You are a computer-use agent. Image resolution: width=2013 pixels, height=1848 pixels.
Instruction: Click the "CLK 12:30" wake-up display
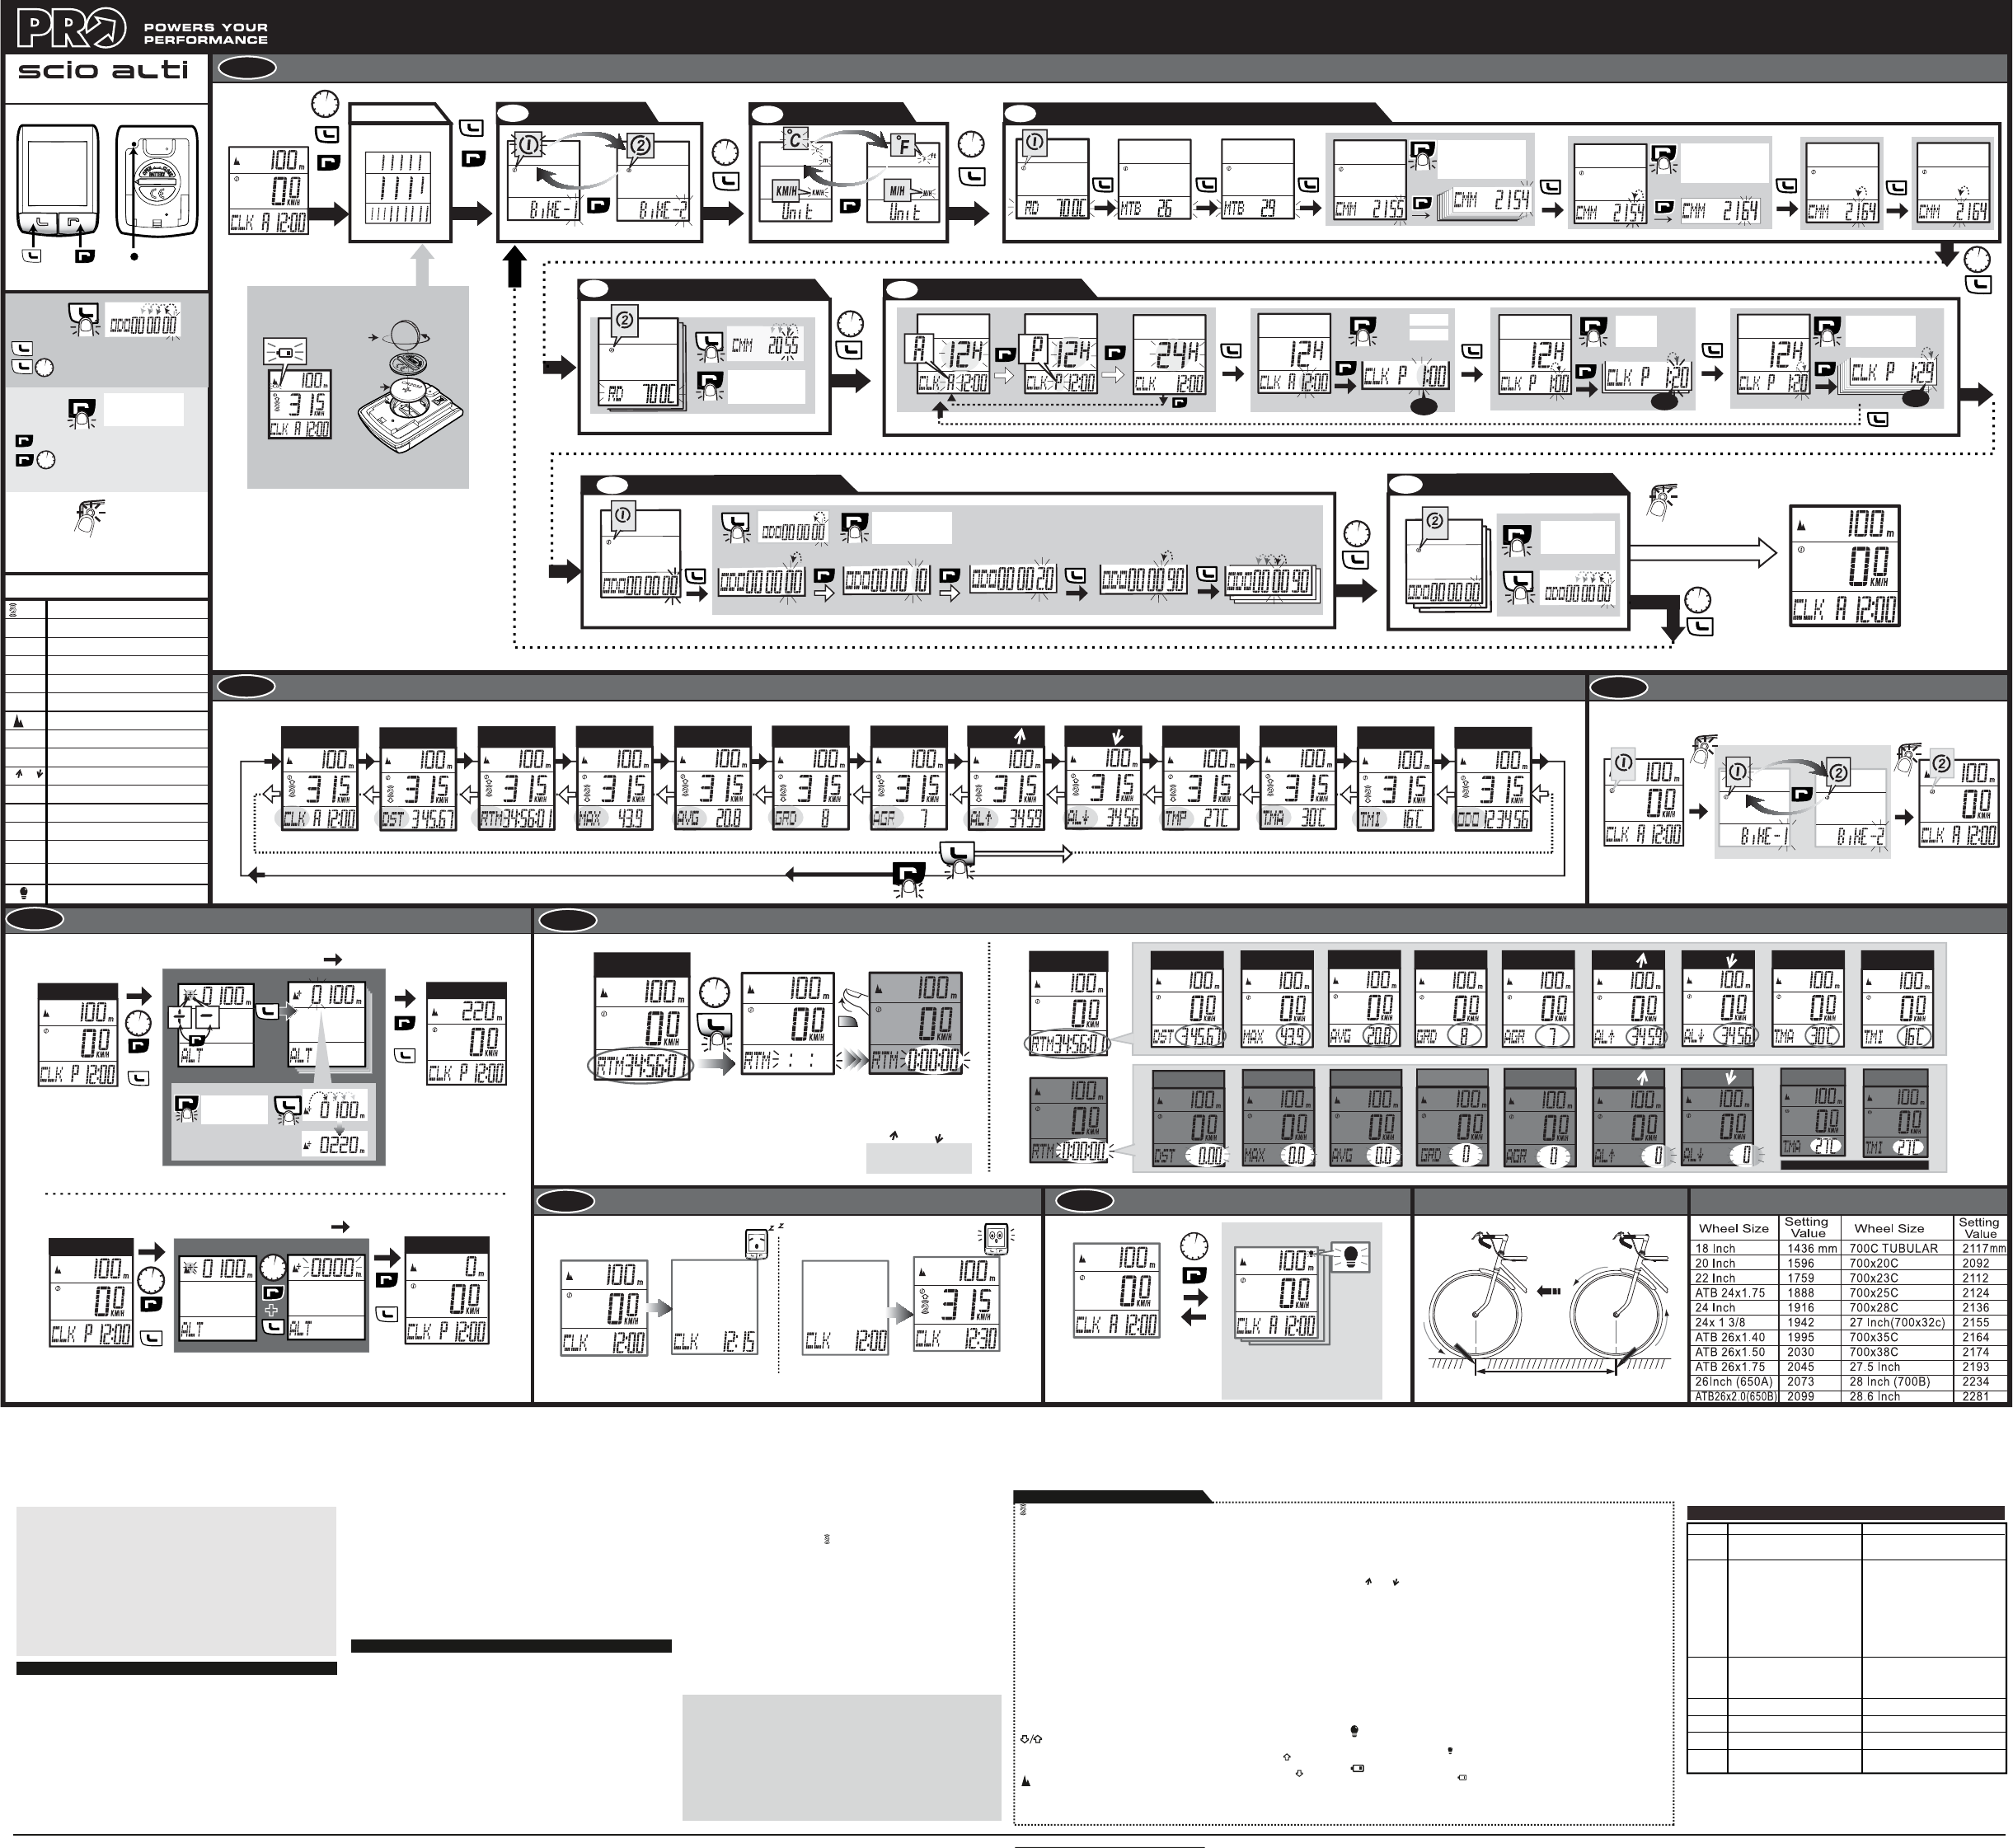tap(956, 1305)
